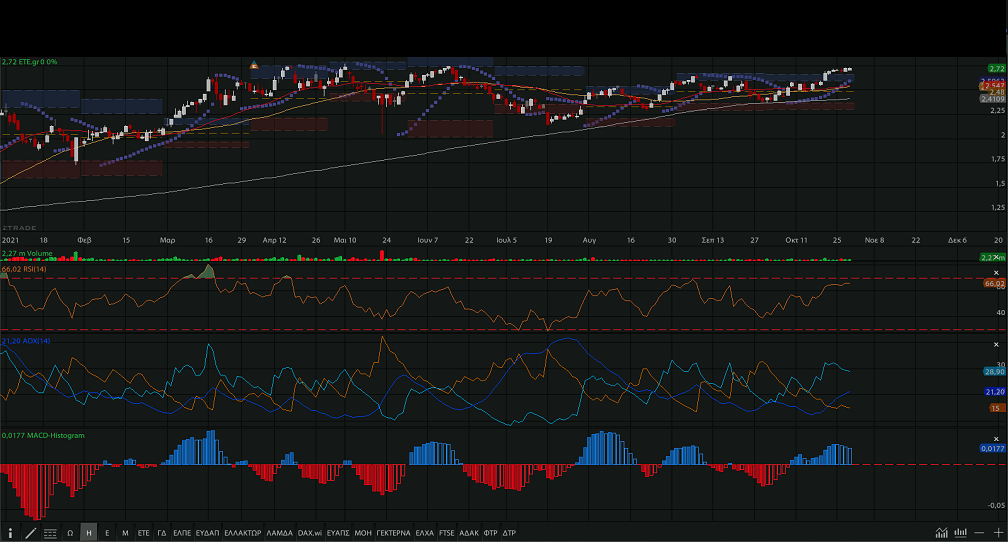Close the ADX(14) indicator panel

pos(996,344)
